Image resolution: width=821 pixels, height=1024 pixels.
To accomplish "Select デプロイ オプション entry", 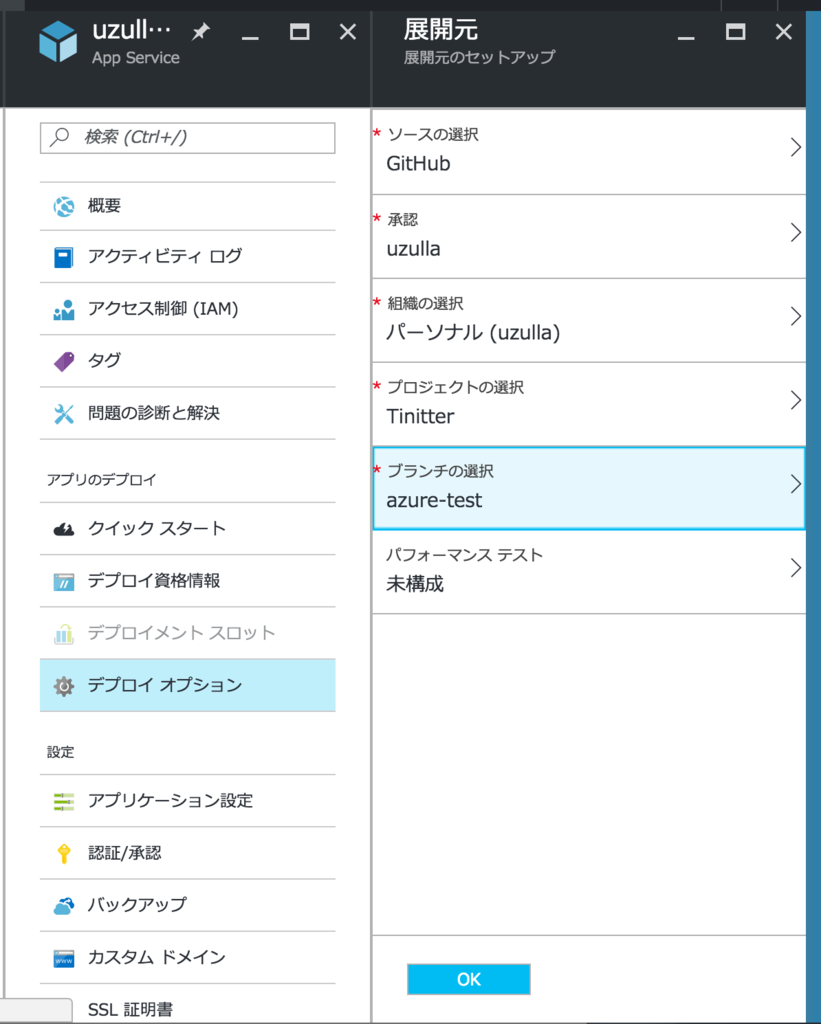I will [x=187, y=685].
